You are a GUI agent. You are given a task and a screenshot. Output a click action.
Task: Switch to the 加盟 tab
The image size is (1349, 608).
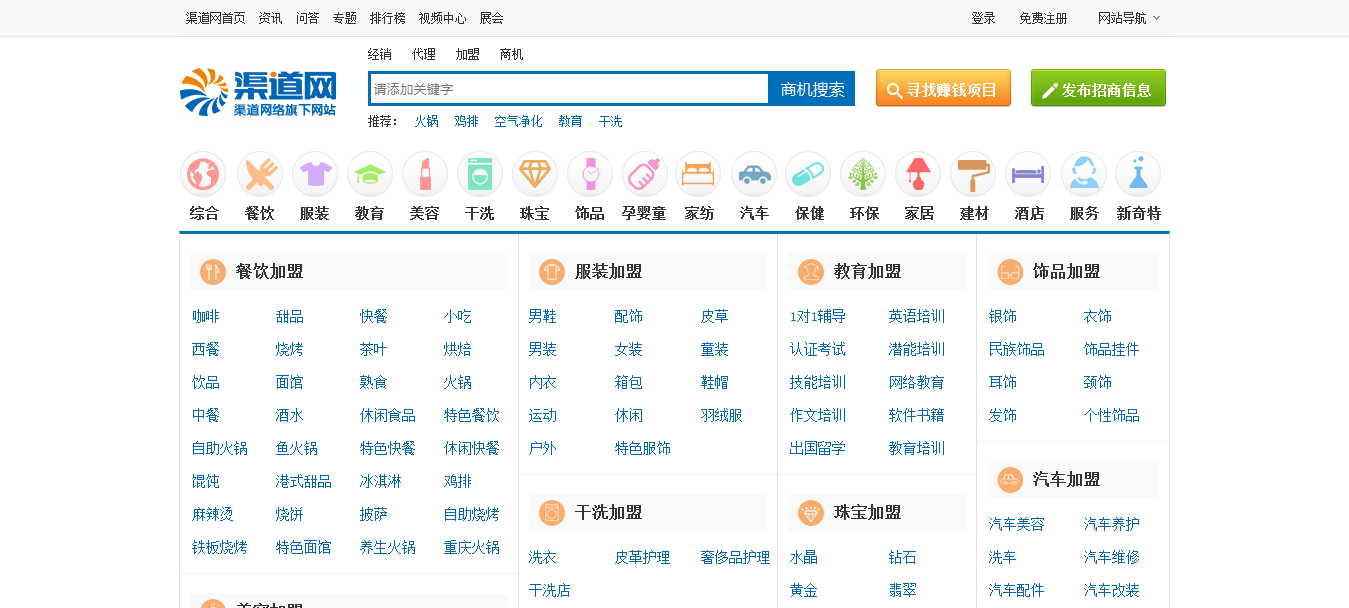[x=466, y=54]
